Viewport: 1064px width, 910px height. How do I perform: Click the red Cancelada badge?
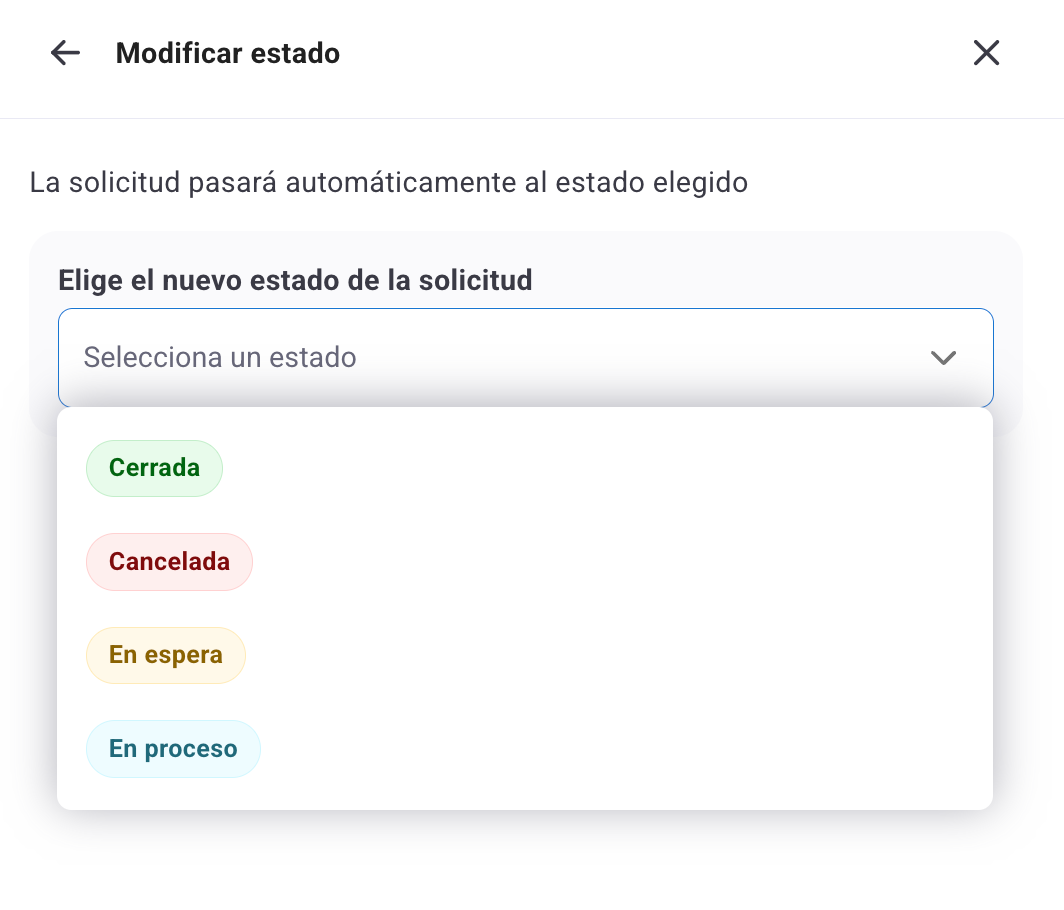[169, 562]
